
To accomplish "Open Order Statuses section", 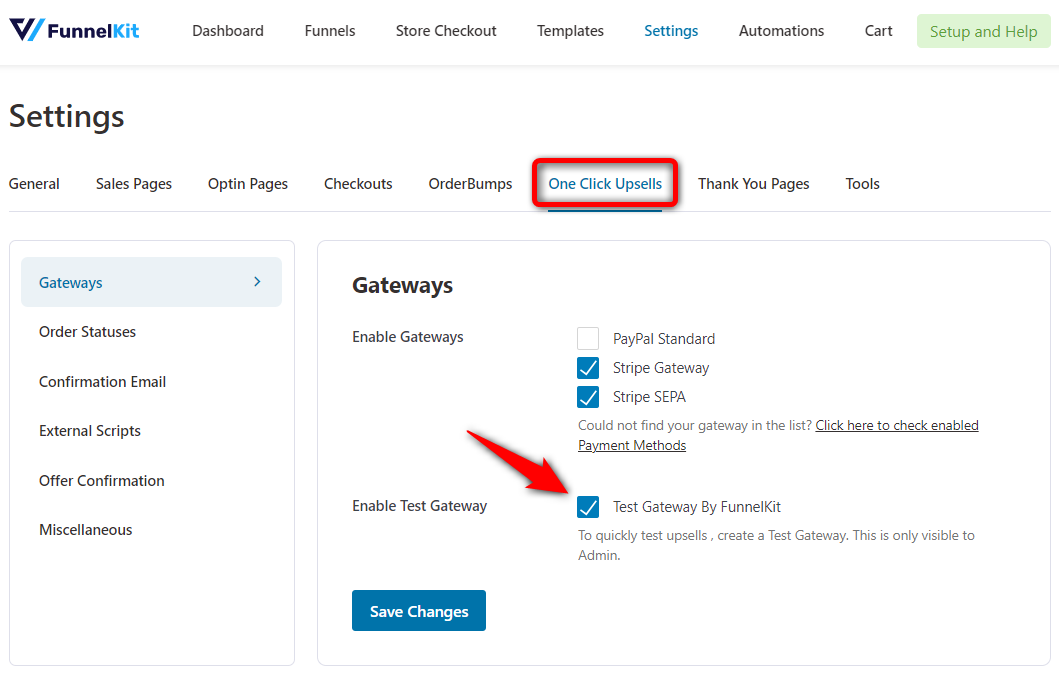I will coord(87,332).
